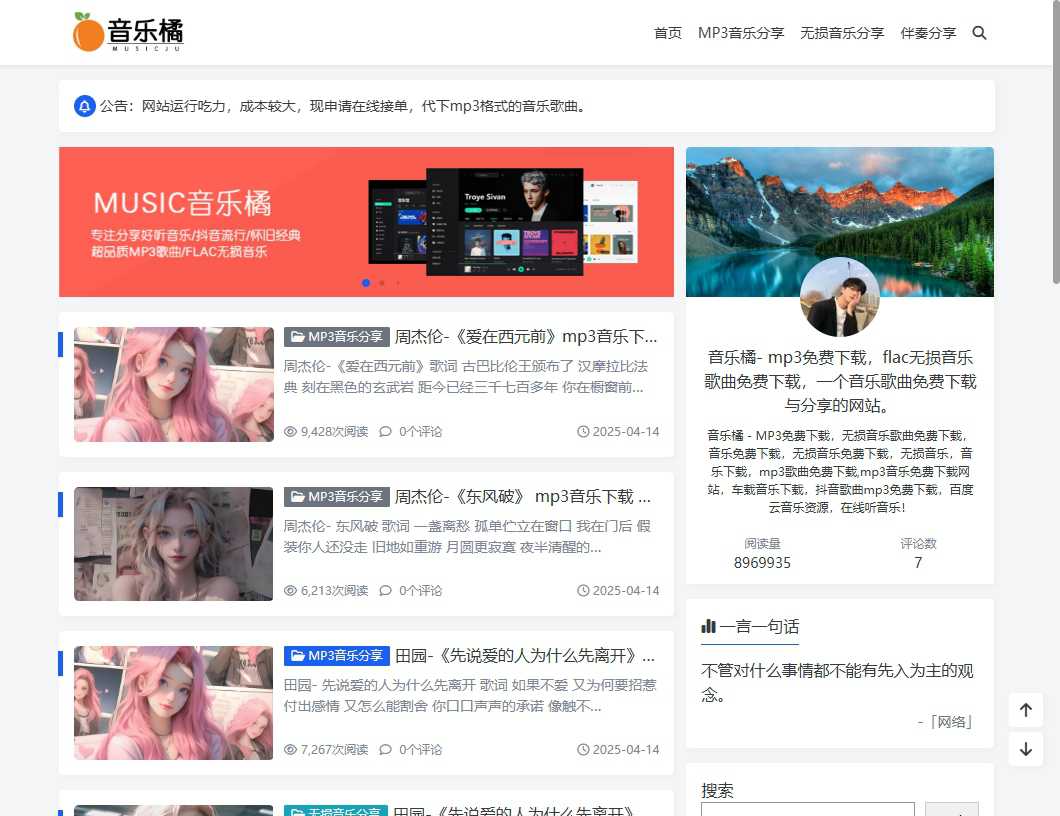Click the clock icon in 爱在西元前 post
1060x816 pixels.
tap(583, 431)
